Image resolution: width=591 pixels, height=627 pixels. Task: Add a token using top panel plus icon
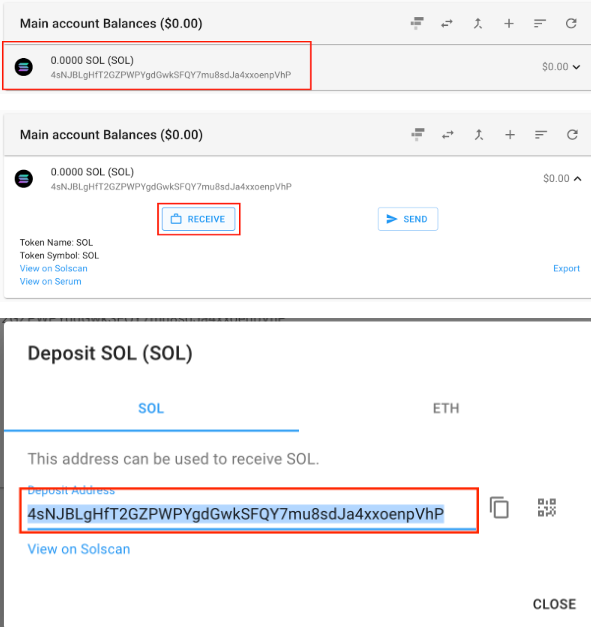[509, 24]
